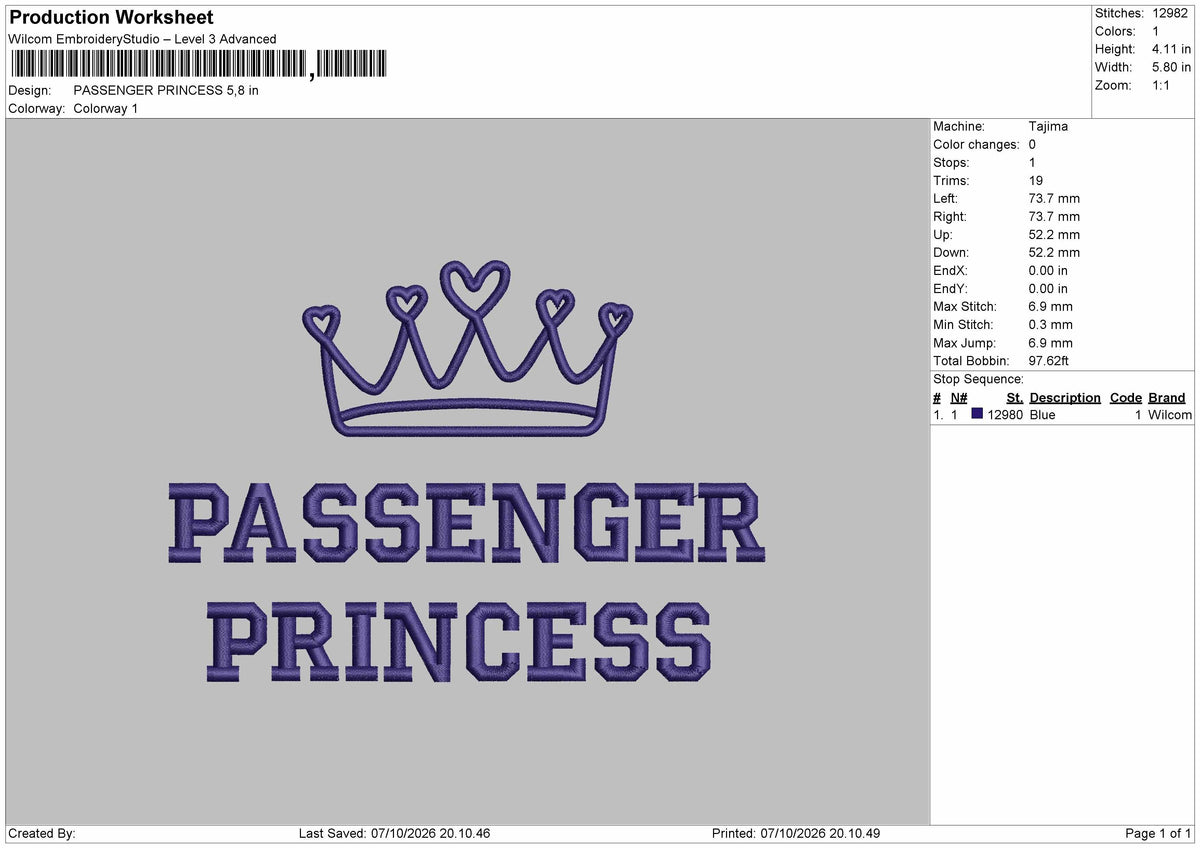Select the Trims value 19

(x=1036, y=180)
